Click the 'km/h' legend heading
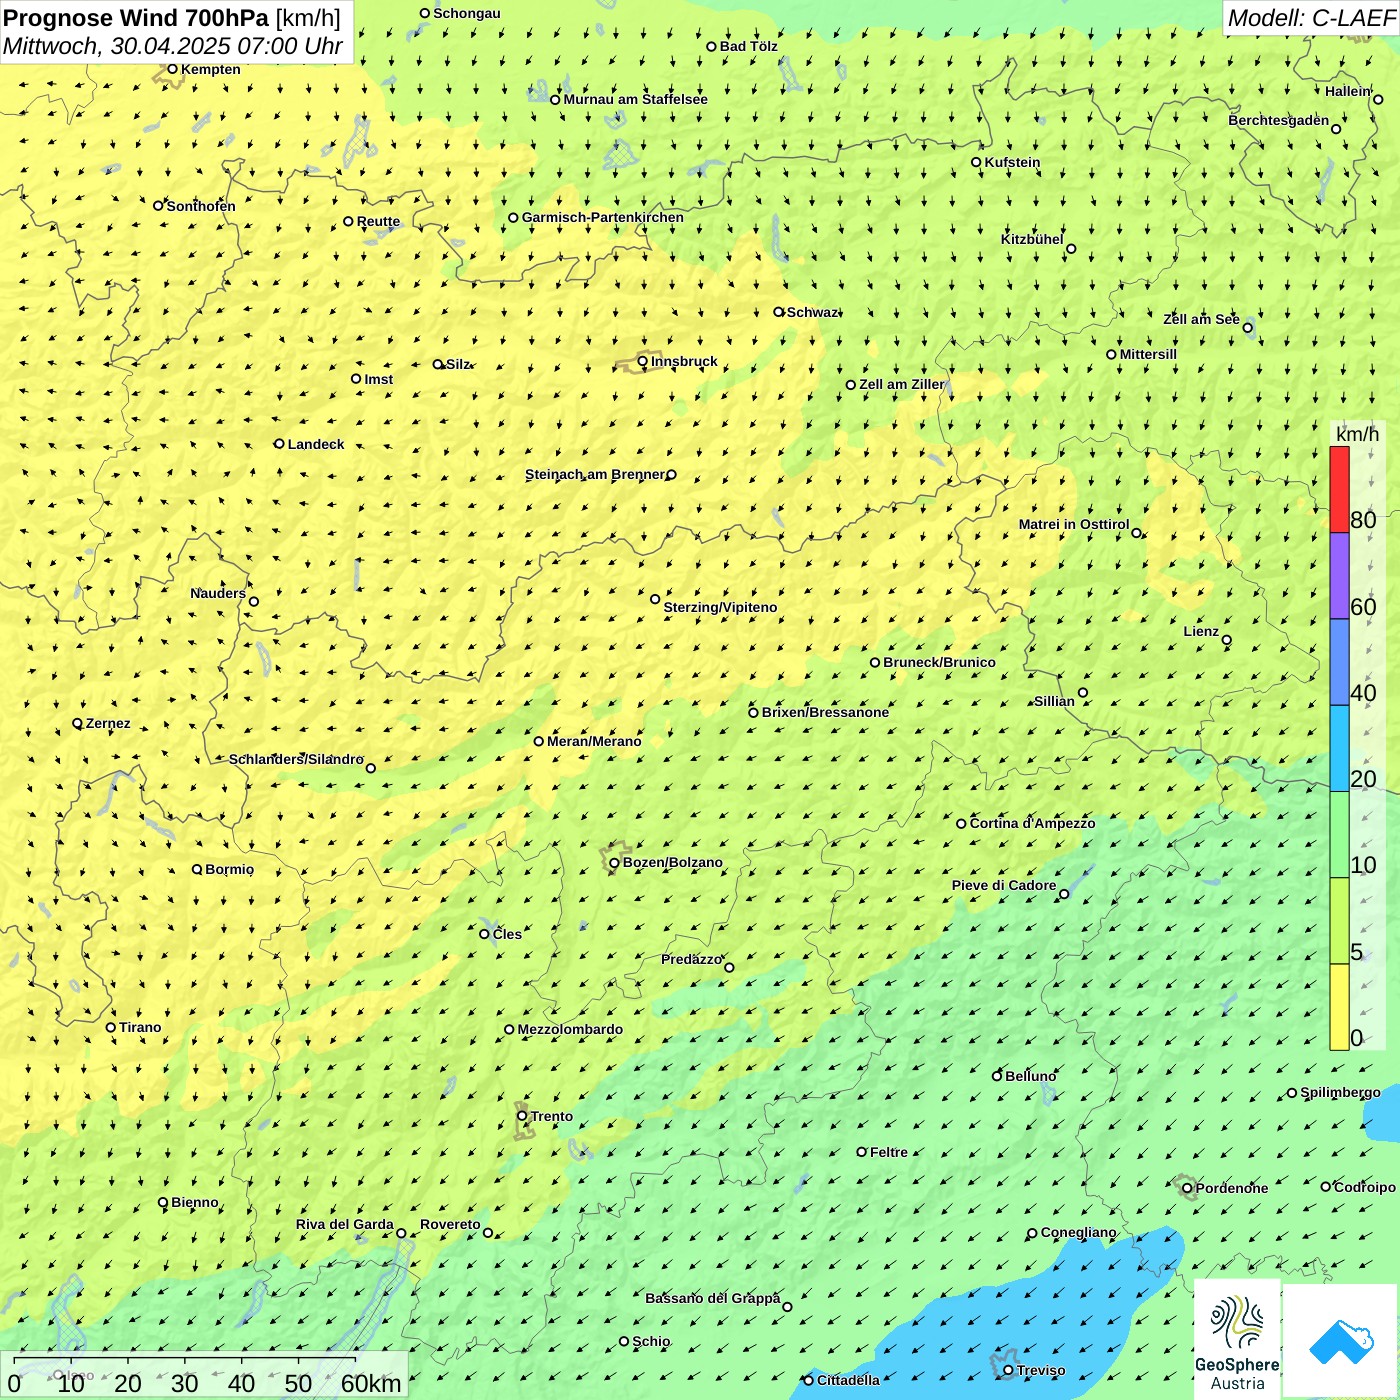 pos(1357,434)
